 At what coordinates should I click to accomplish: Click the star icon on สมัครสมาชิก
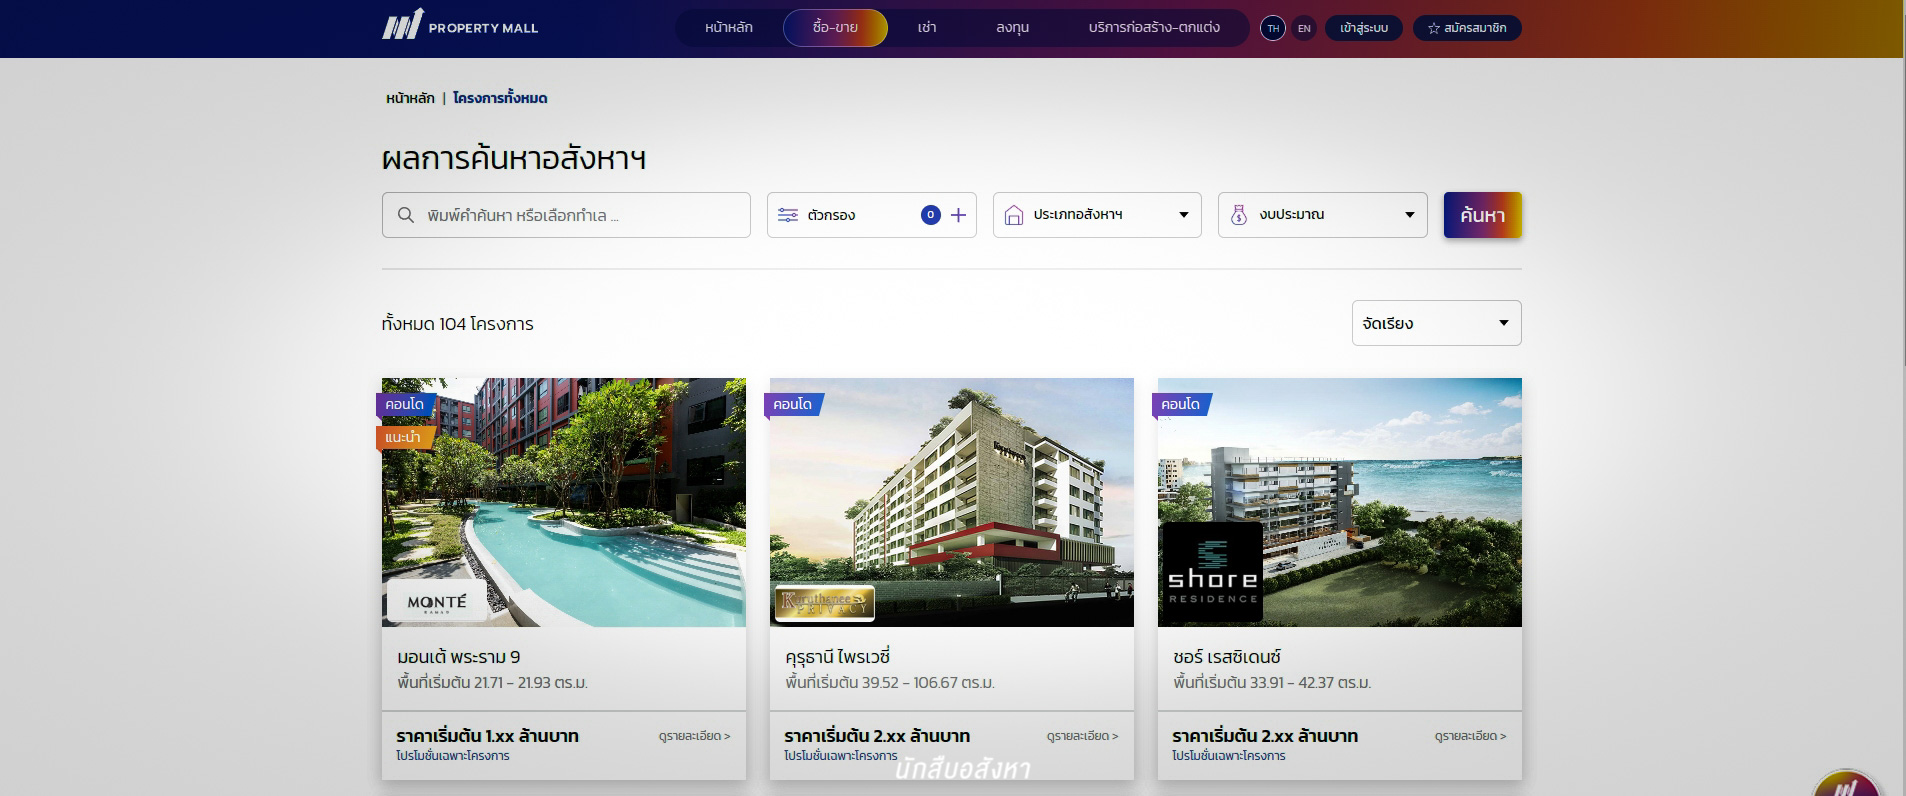pos(1433,28)
